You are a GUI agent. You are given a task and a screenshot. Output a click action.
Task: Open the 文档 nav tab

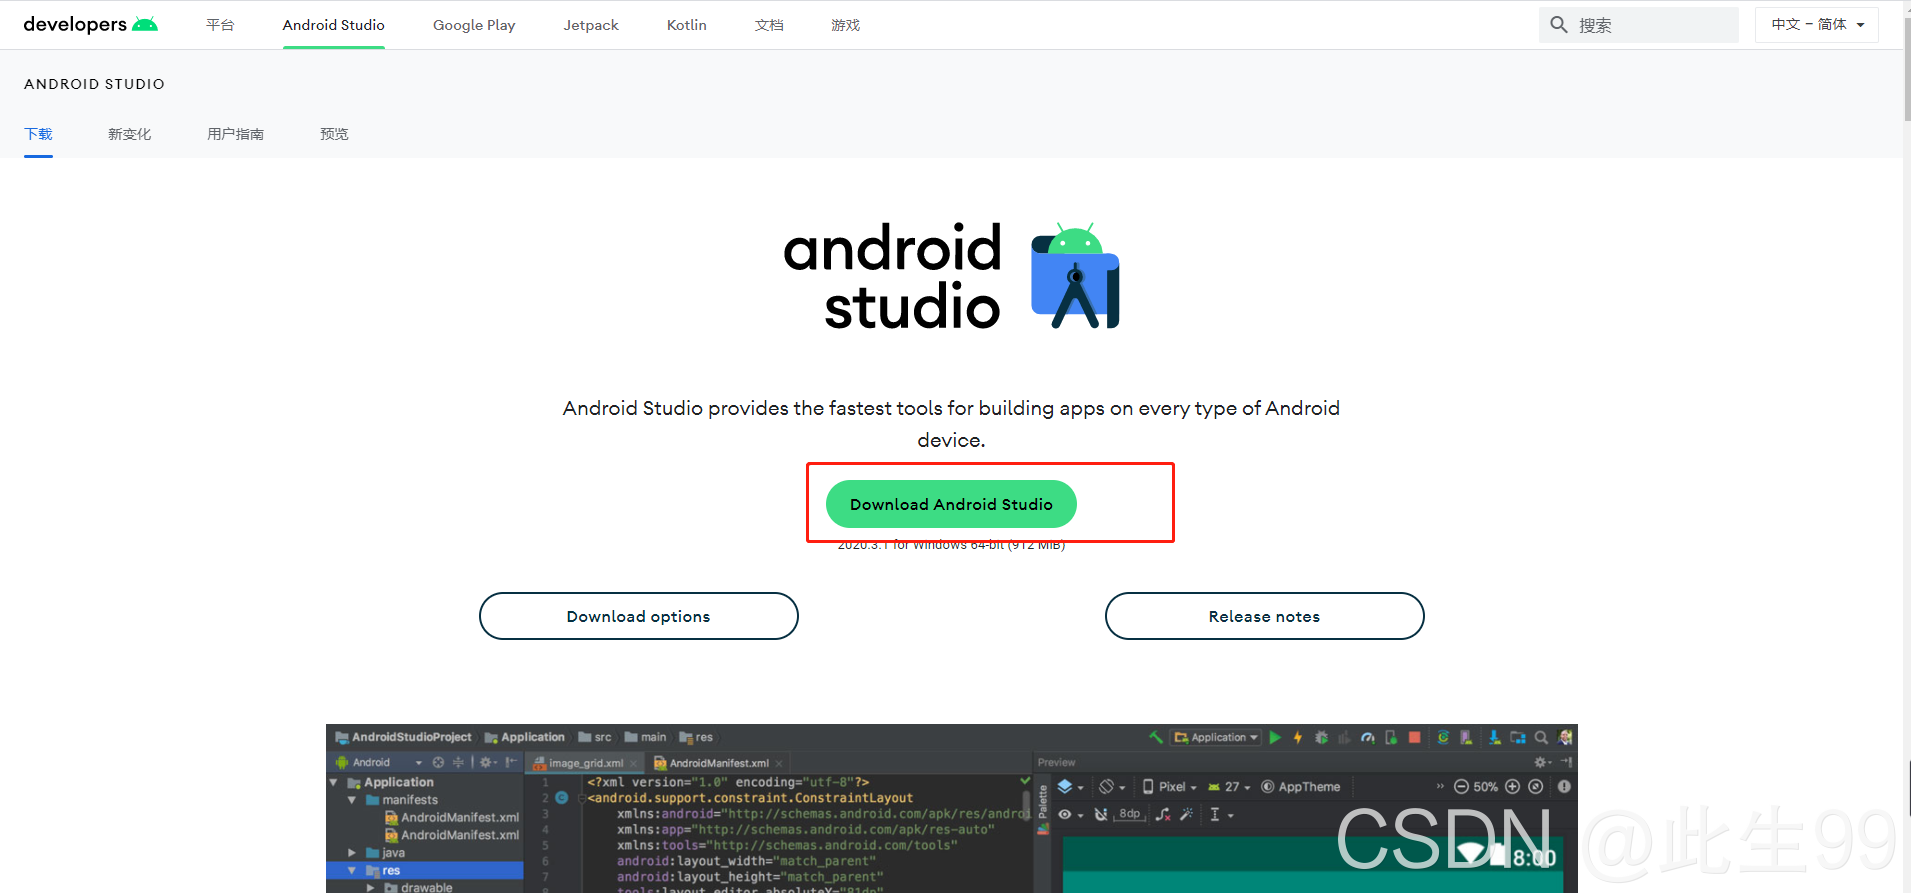tap(769, 25)
